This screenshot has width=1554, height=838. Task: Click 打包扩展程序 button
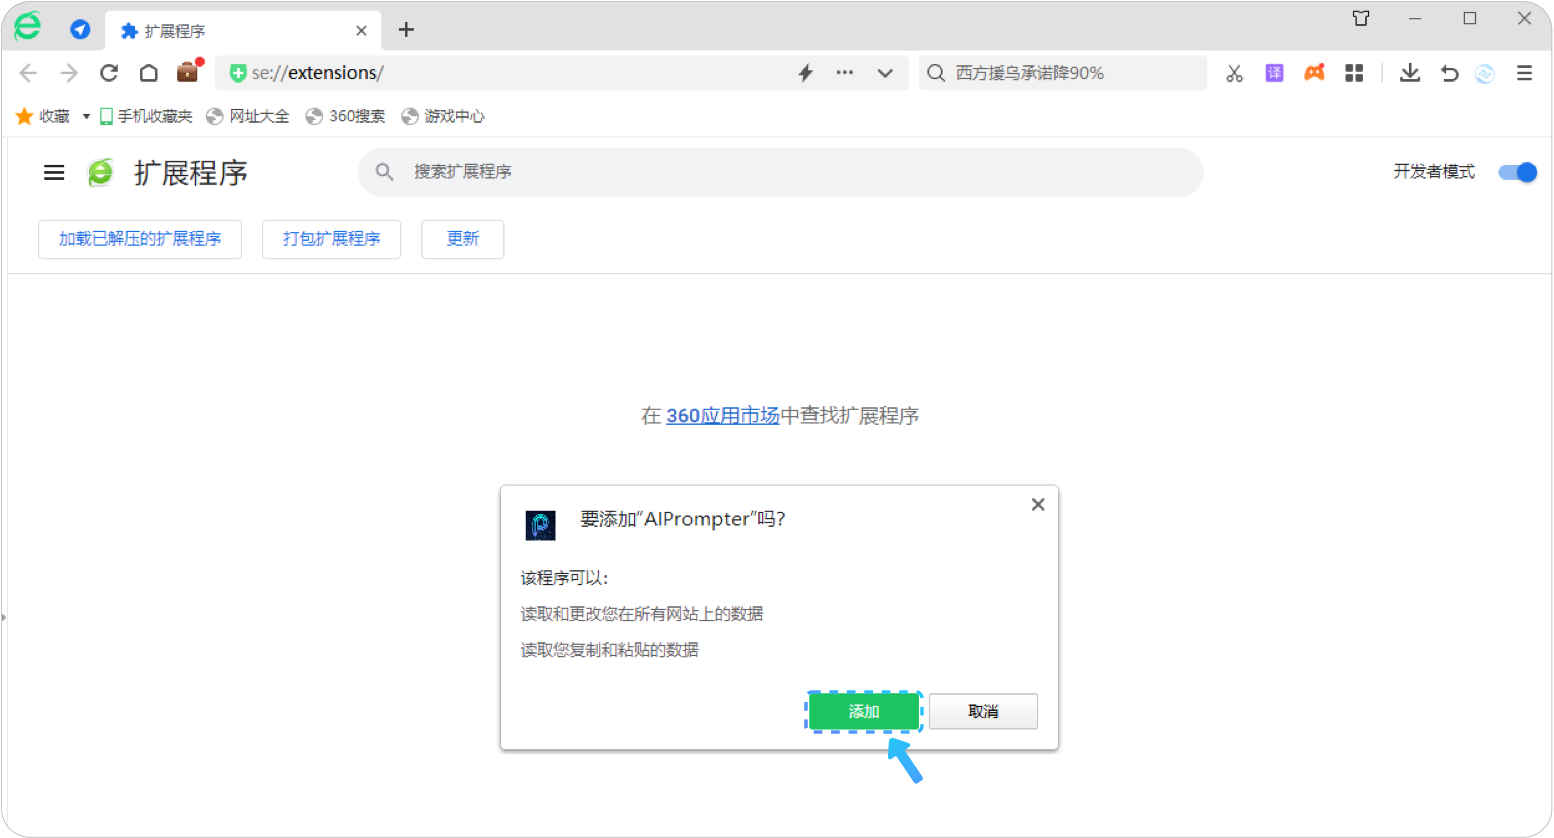331,239
